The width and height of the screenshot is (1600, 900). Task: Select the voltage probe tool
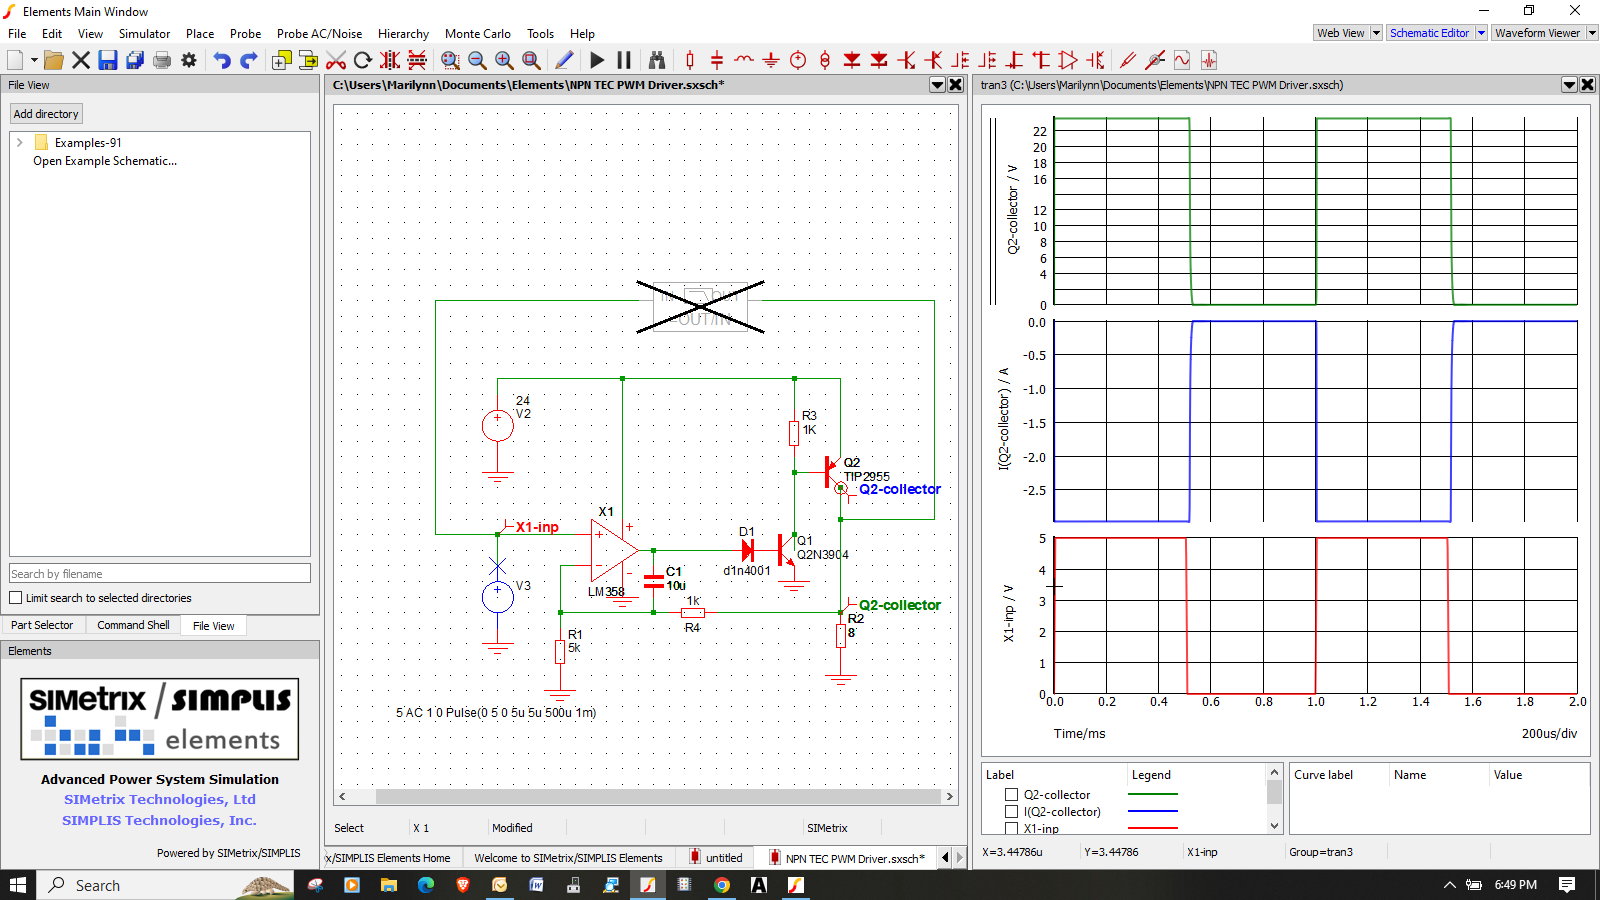pyautogui.click(x=1128, y=60)
